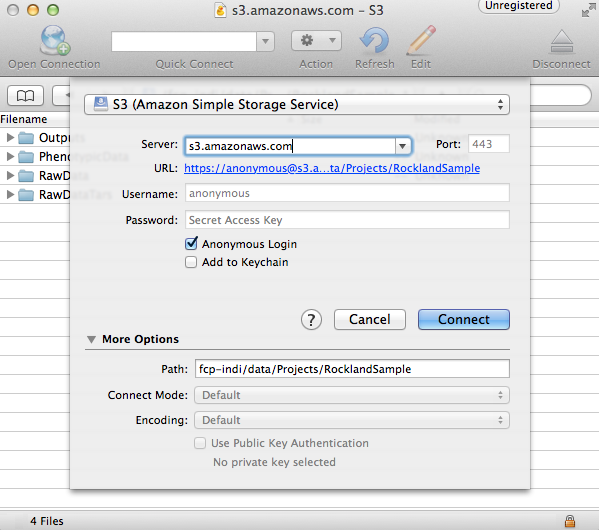Click the Open Connection globe icon
The height and width of the screenshot is (530, 599).
click(x=55, y=40)
